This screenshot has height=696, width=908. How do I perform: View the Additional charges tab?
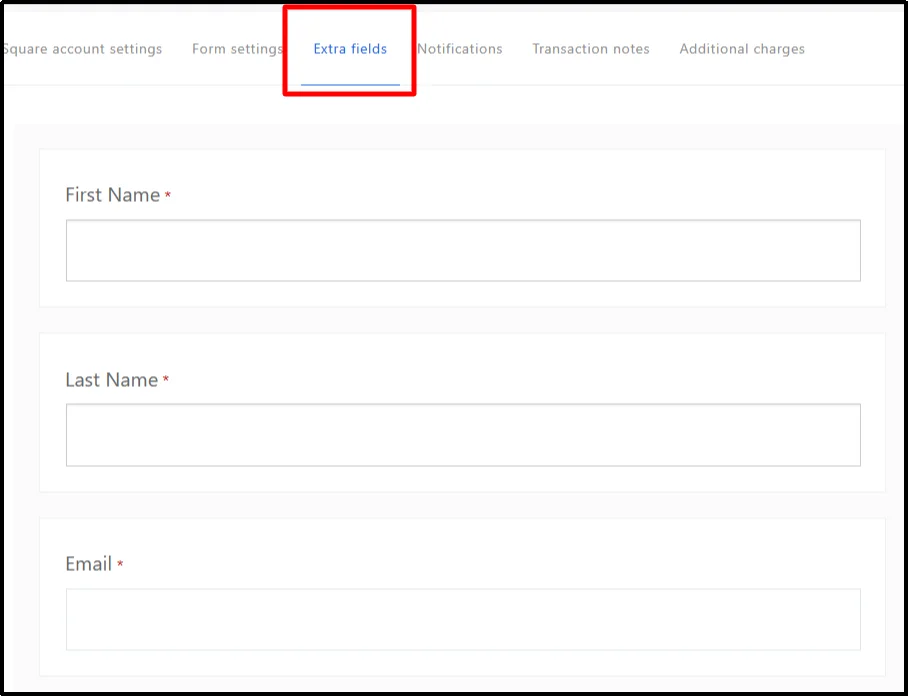click(741, 48)
